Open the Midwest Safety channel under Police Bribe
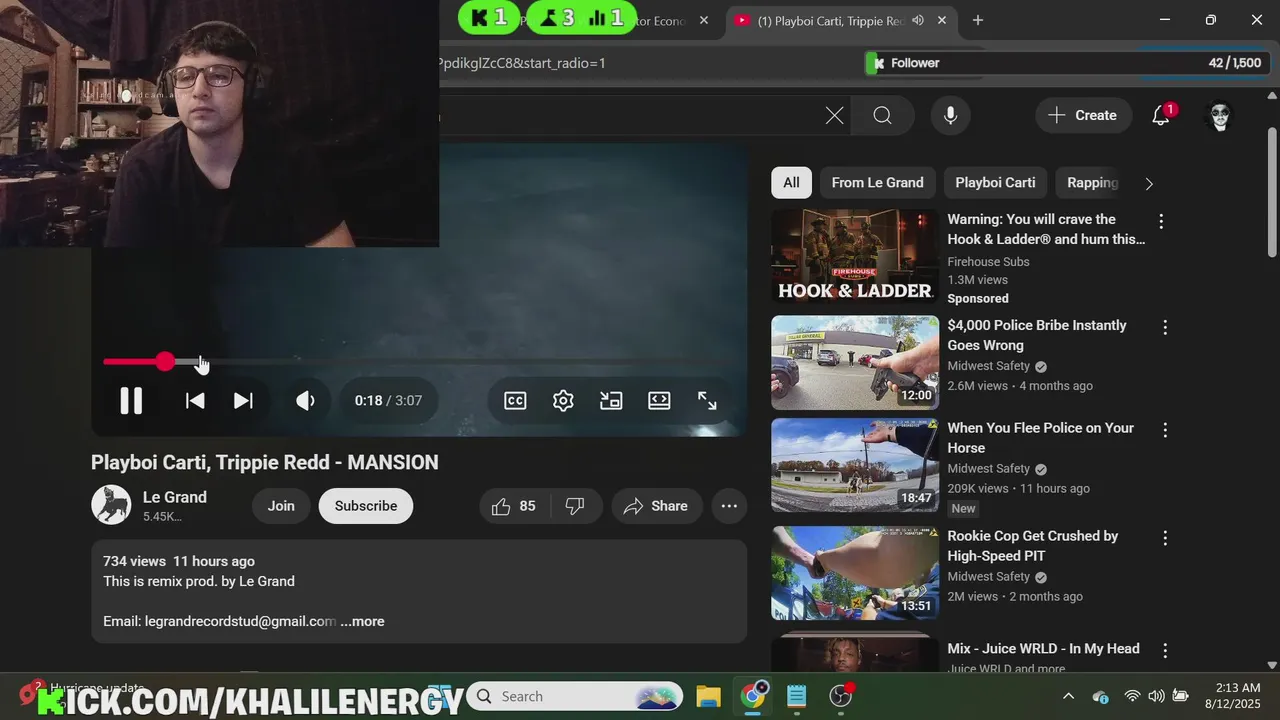This screenshot has height=720, width=1280. 988,366
